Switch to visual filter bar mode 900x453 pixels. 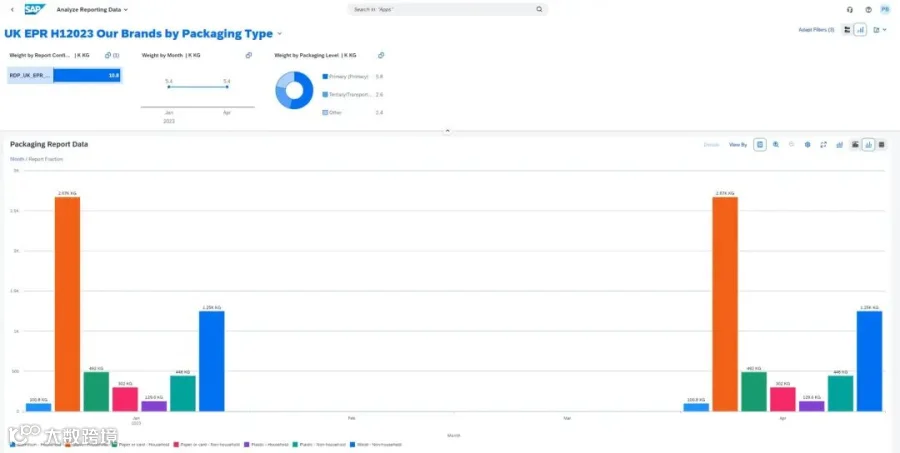pos(860,30)
